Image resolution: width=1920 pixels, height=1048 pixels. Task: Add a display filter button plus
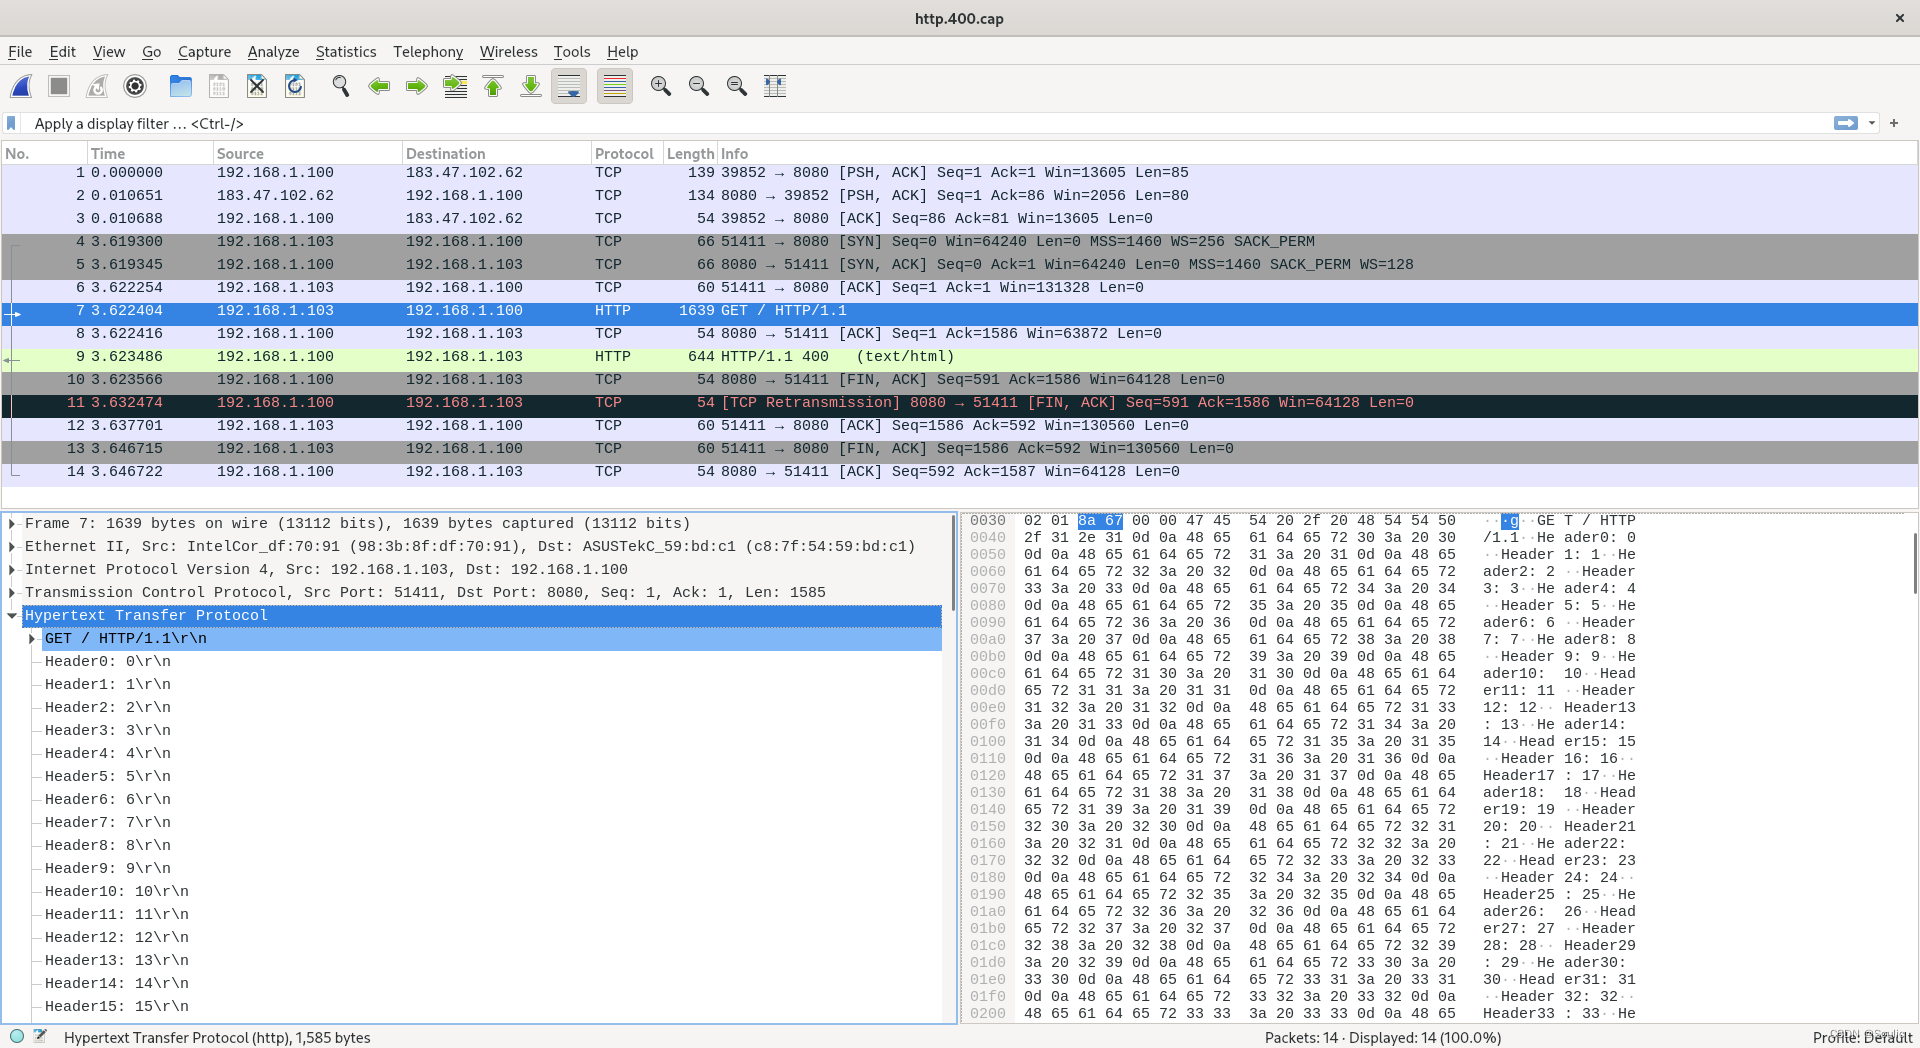point(1894,123)
